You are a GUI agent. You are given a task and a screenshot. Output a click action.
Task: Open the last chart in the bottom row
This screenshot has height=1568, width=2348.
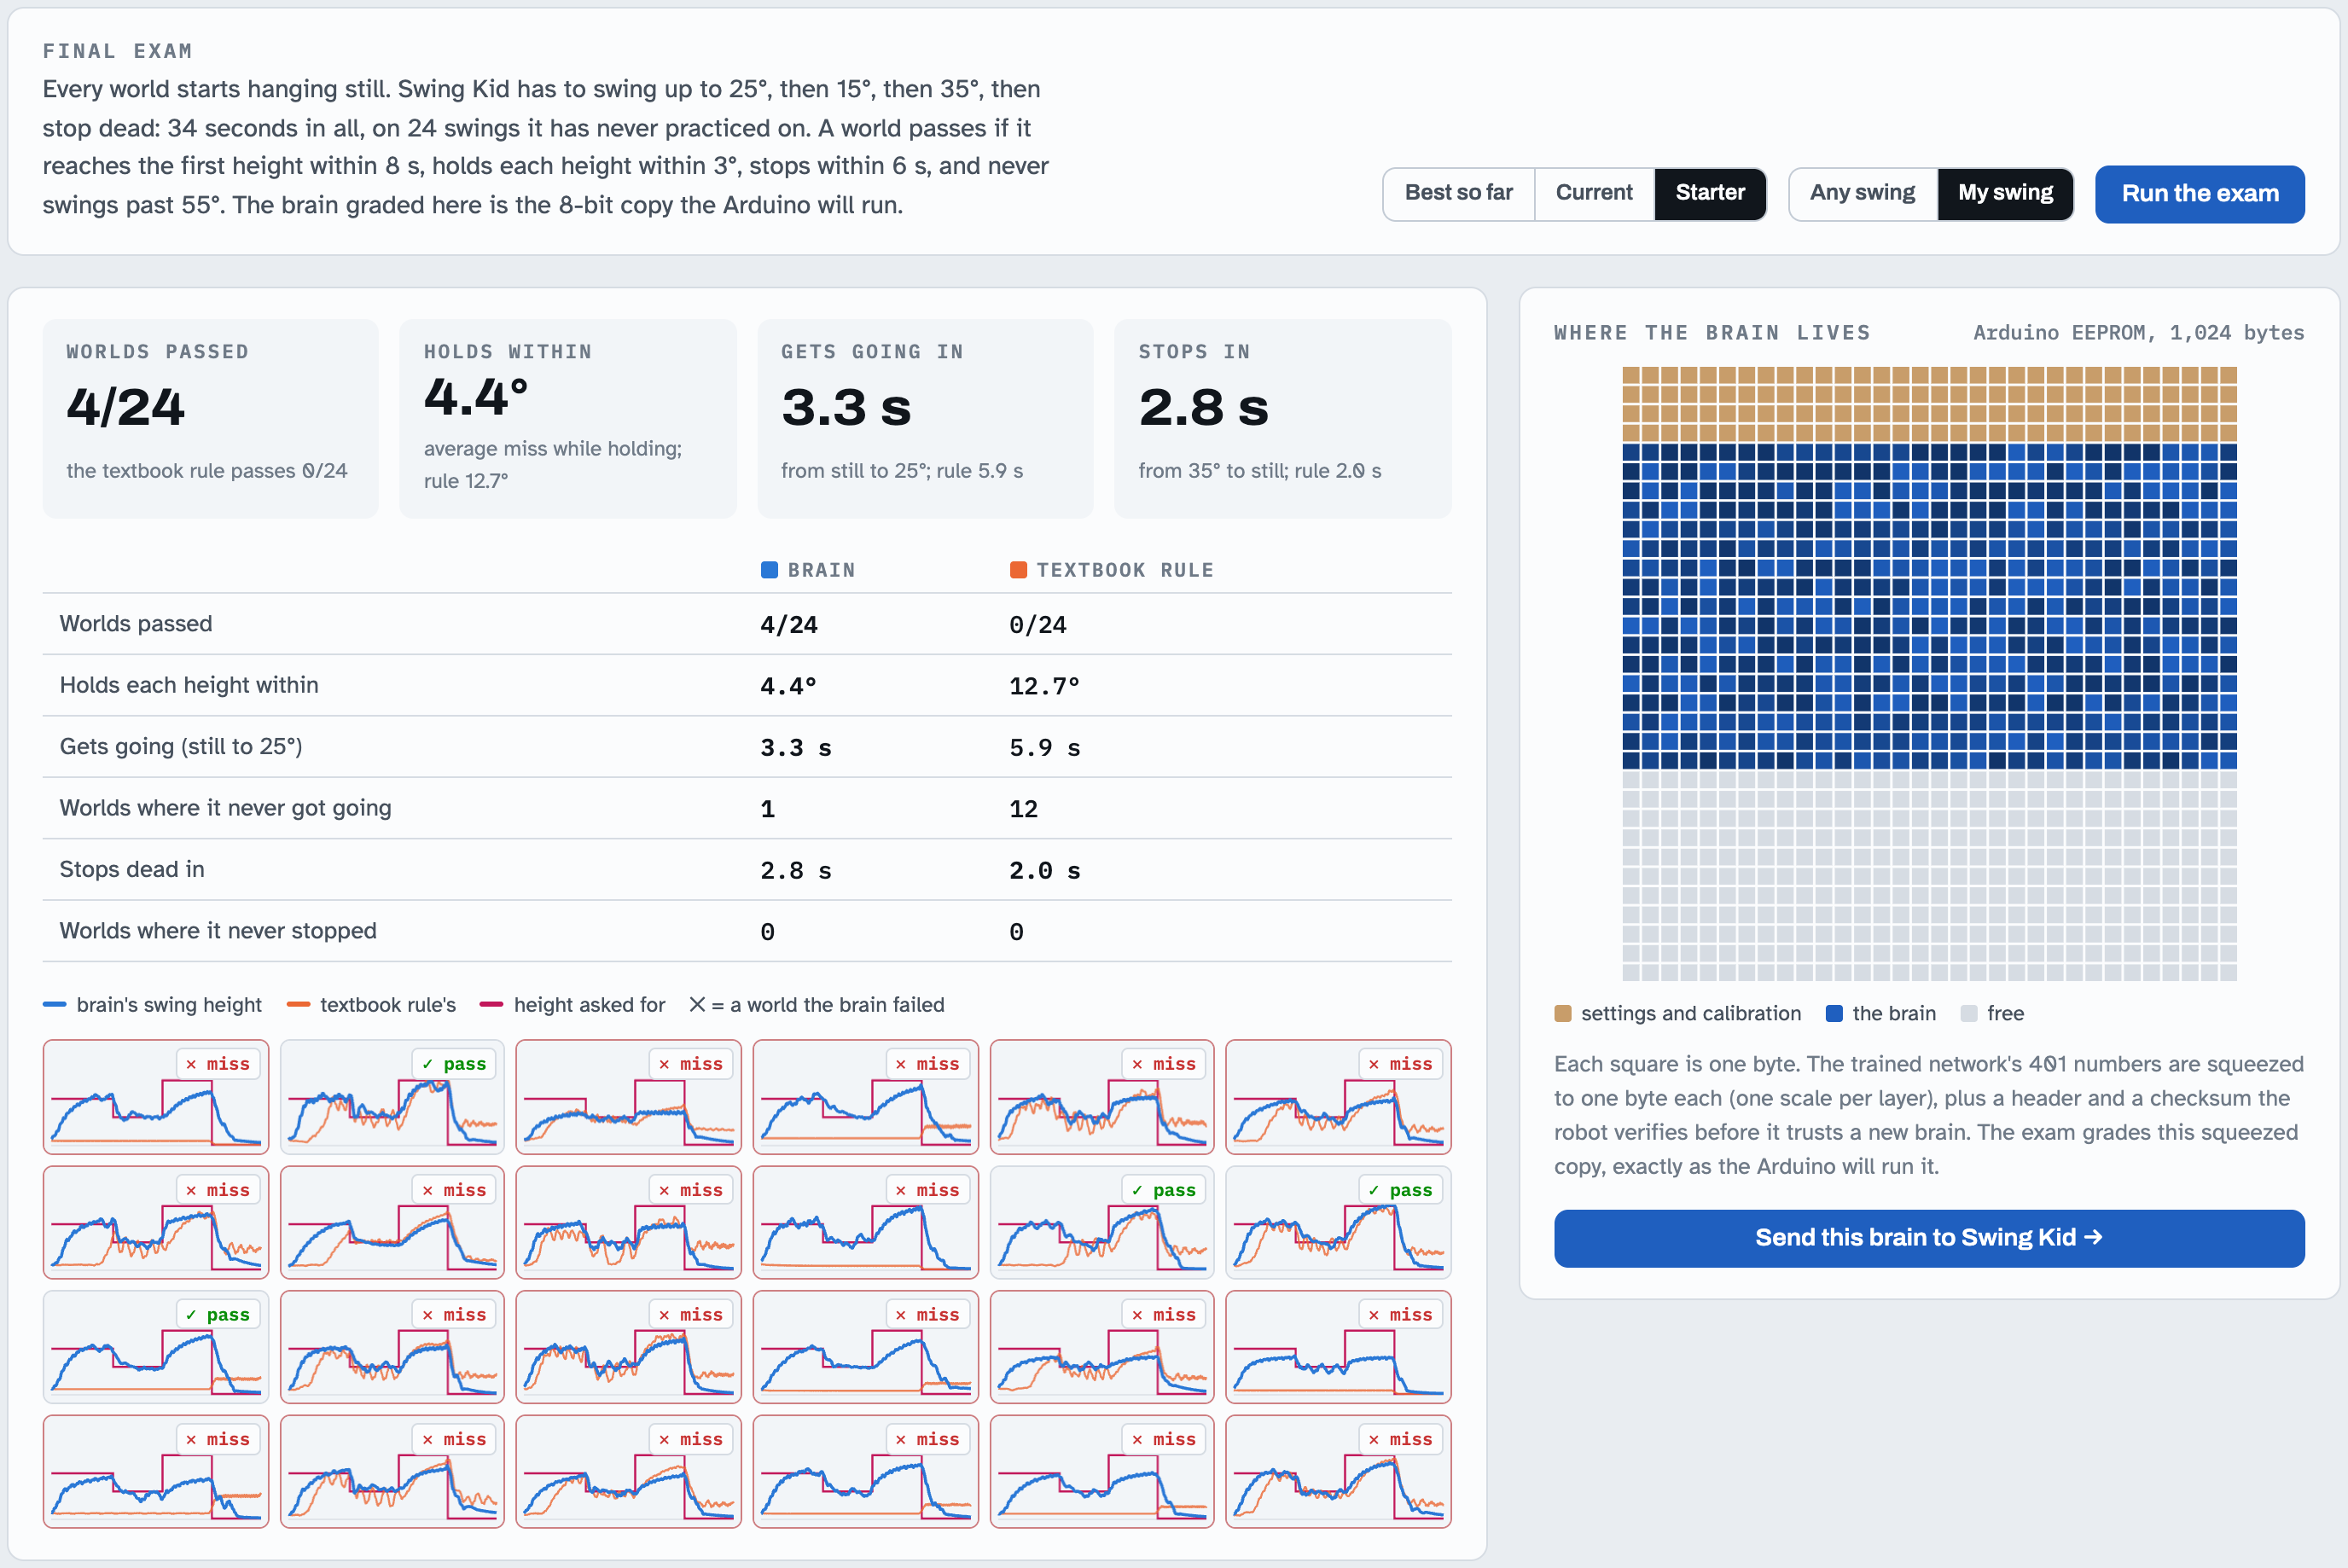1338,1471
